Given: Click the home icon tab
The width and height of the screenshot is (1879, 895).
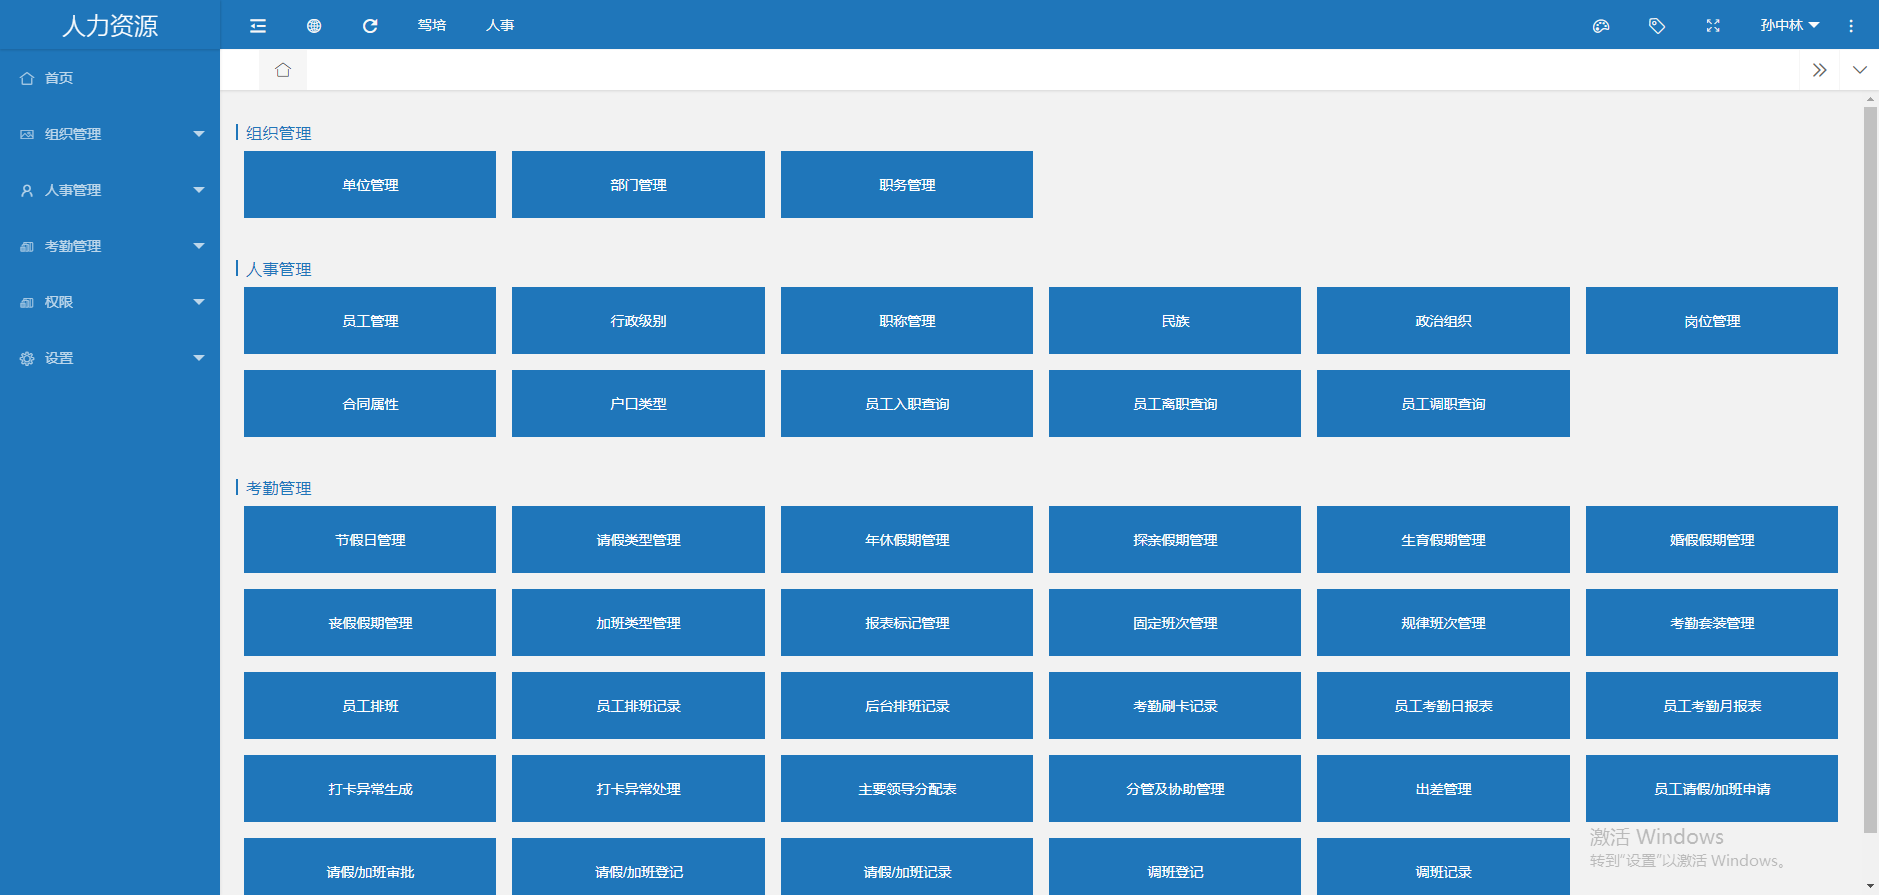Looking at the screenshot, I should pyautogui.click(x=283, y=70).
